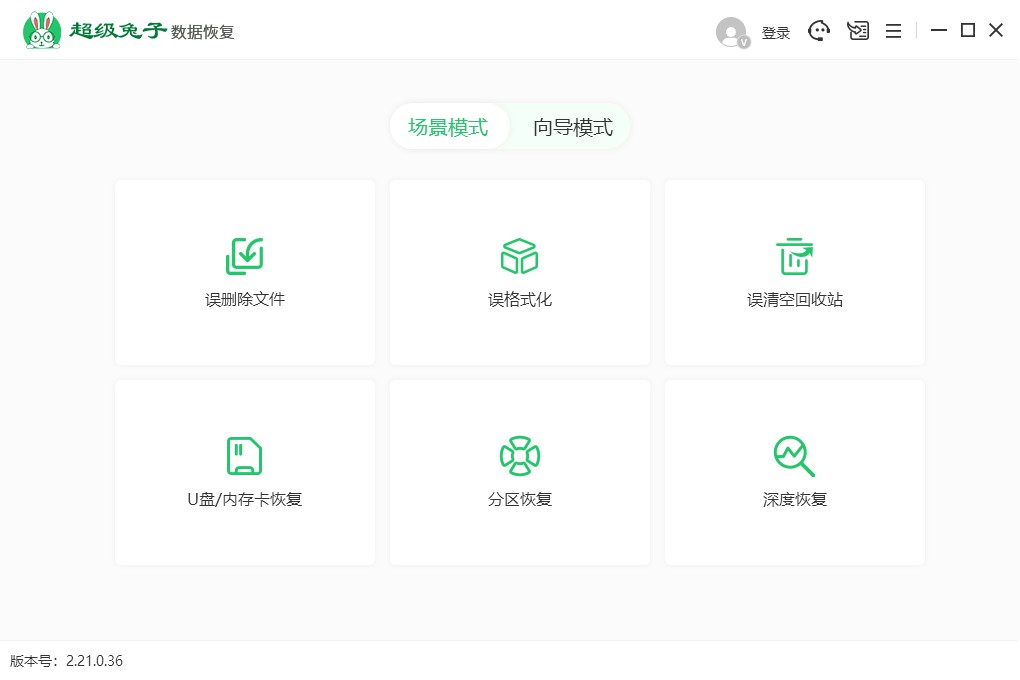This screenshot has width=1020, height=680.
Task: Start 深度恢复 deep recovery
Action: pos(794,472)
